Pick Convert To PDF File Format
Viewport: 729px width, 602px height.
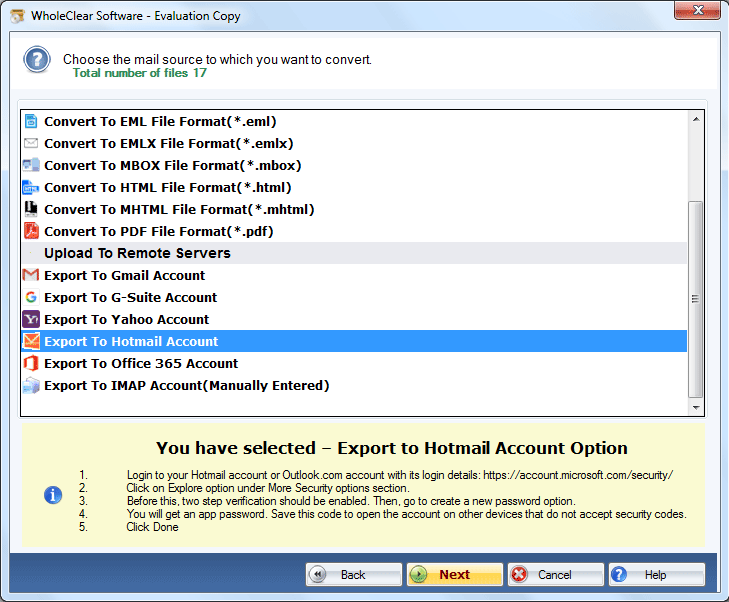pos(354,231)
